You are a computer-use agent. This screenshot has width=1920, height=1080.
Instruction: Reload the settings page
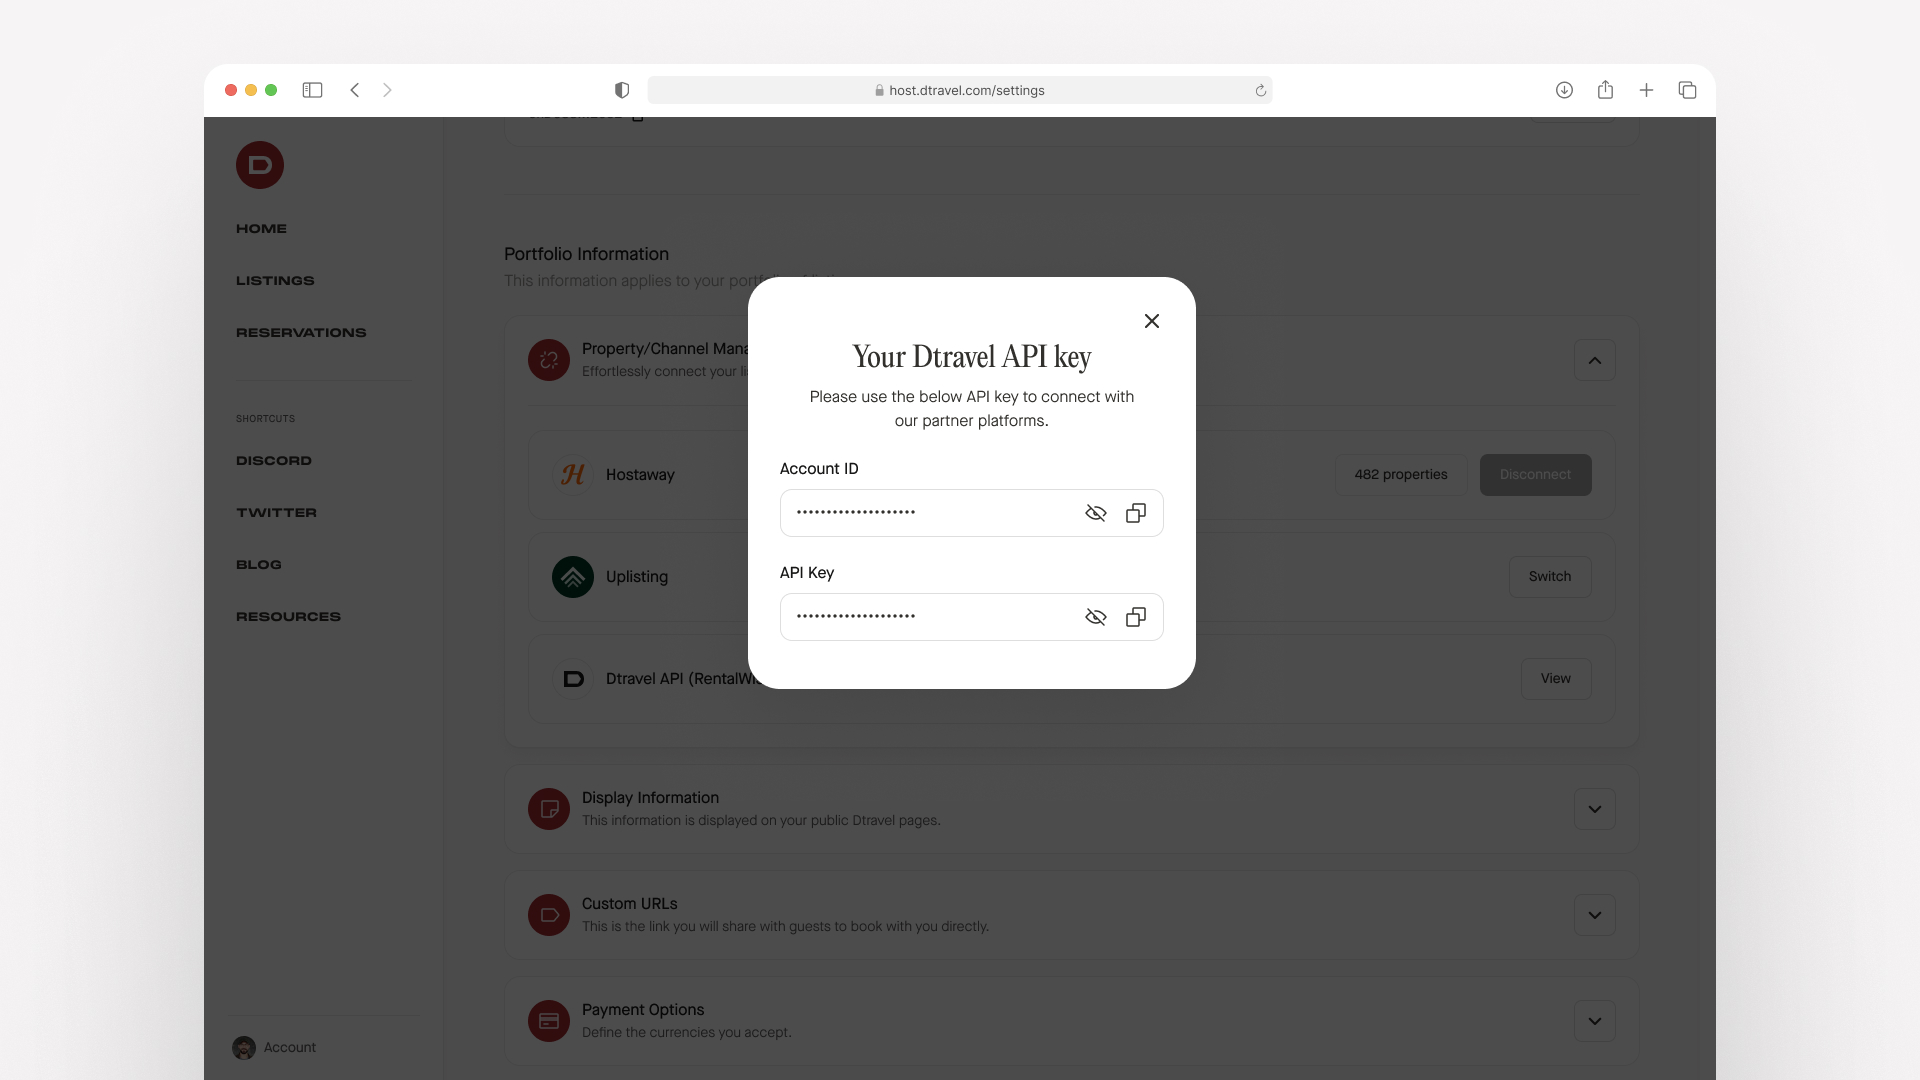1261,90
